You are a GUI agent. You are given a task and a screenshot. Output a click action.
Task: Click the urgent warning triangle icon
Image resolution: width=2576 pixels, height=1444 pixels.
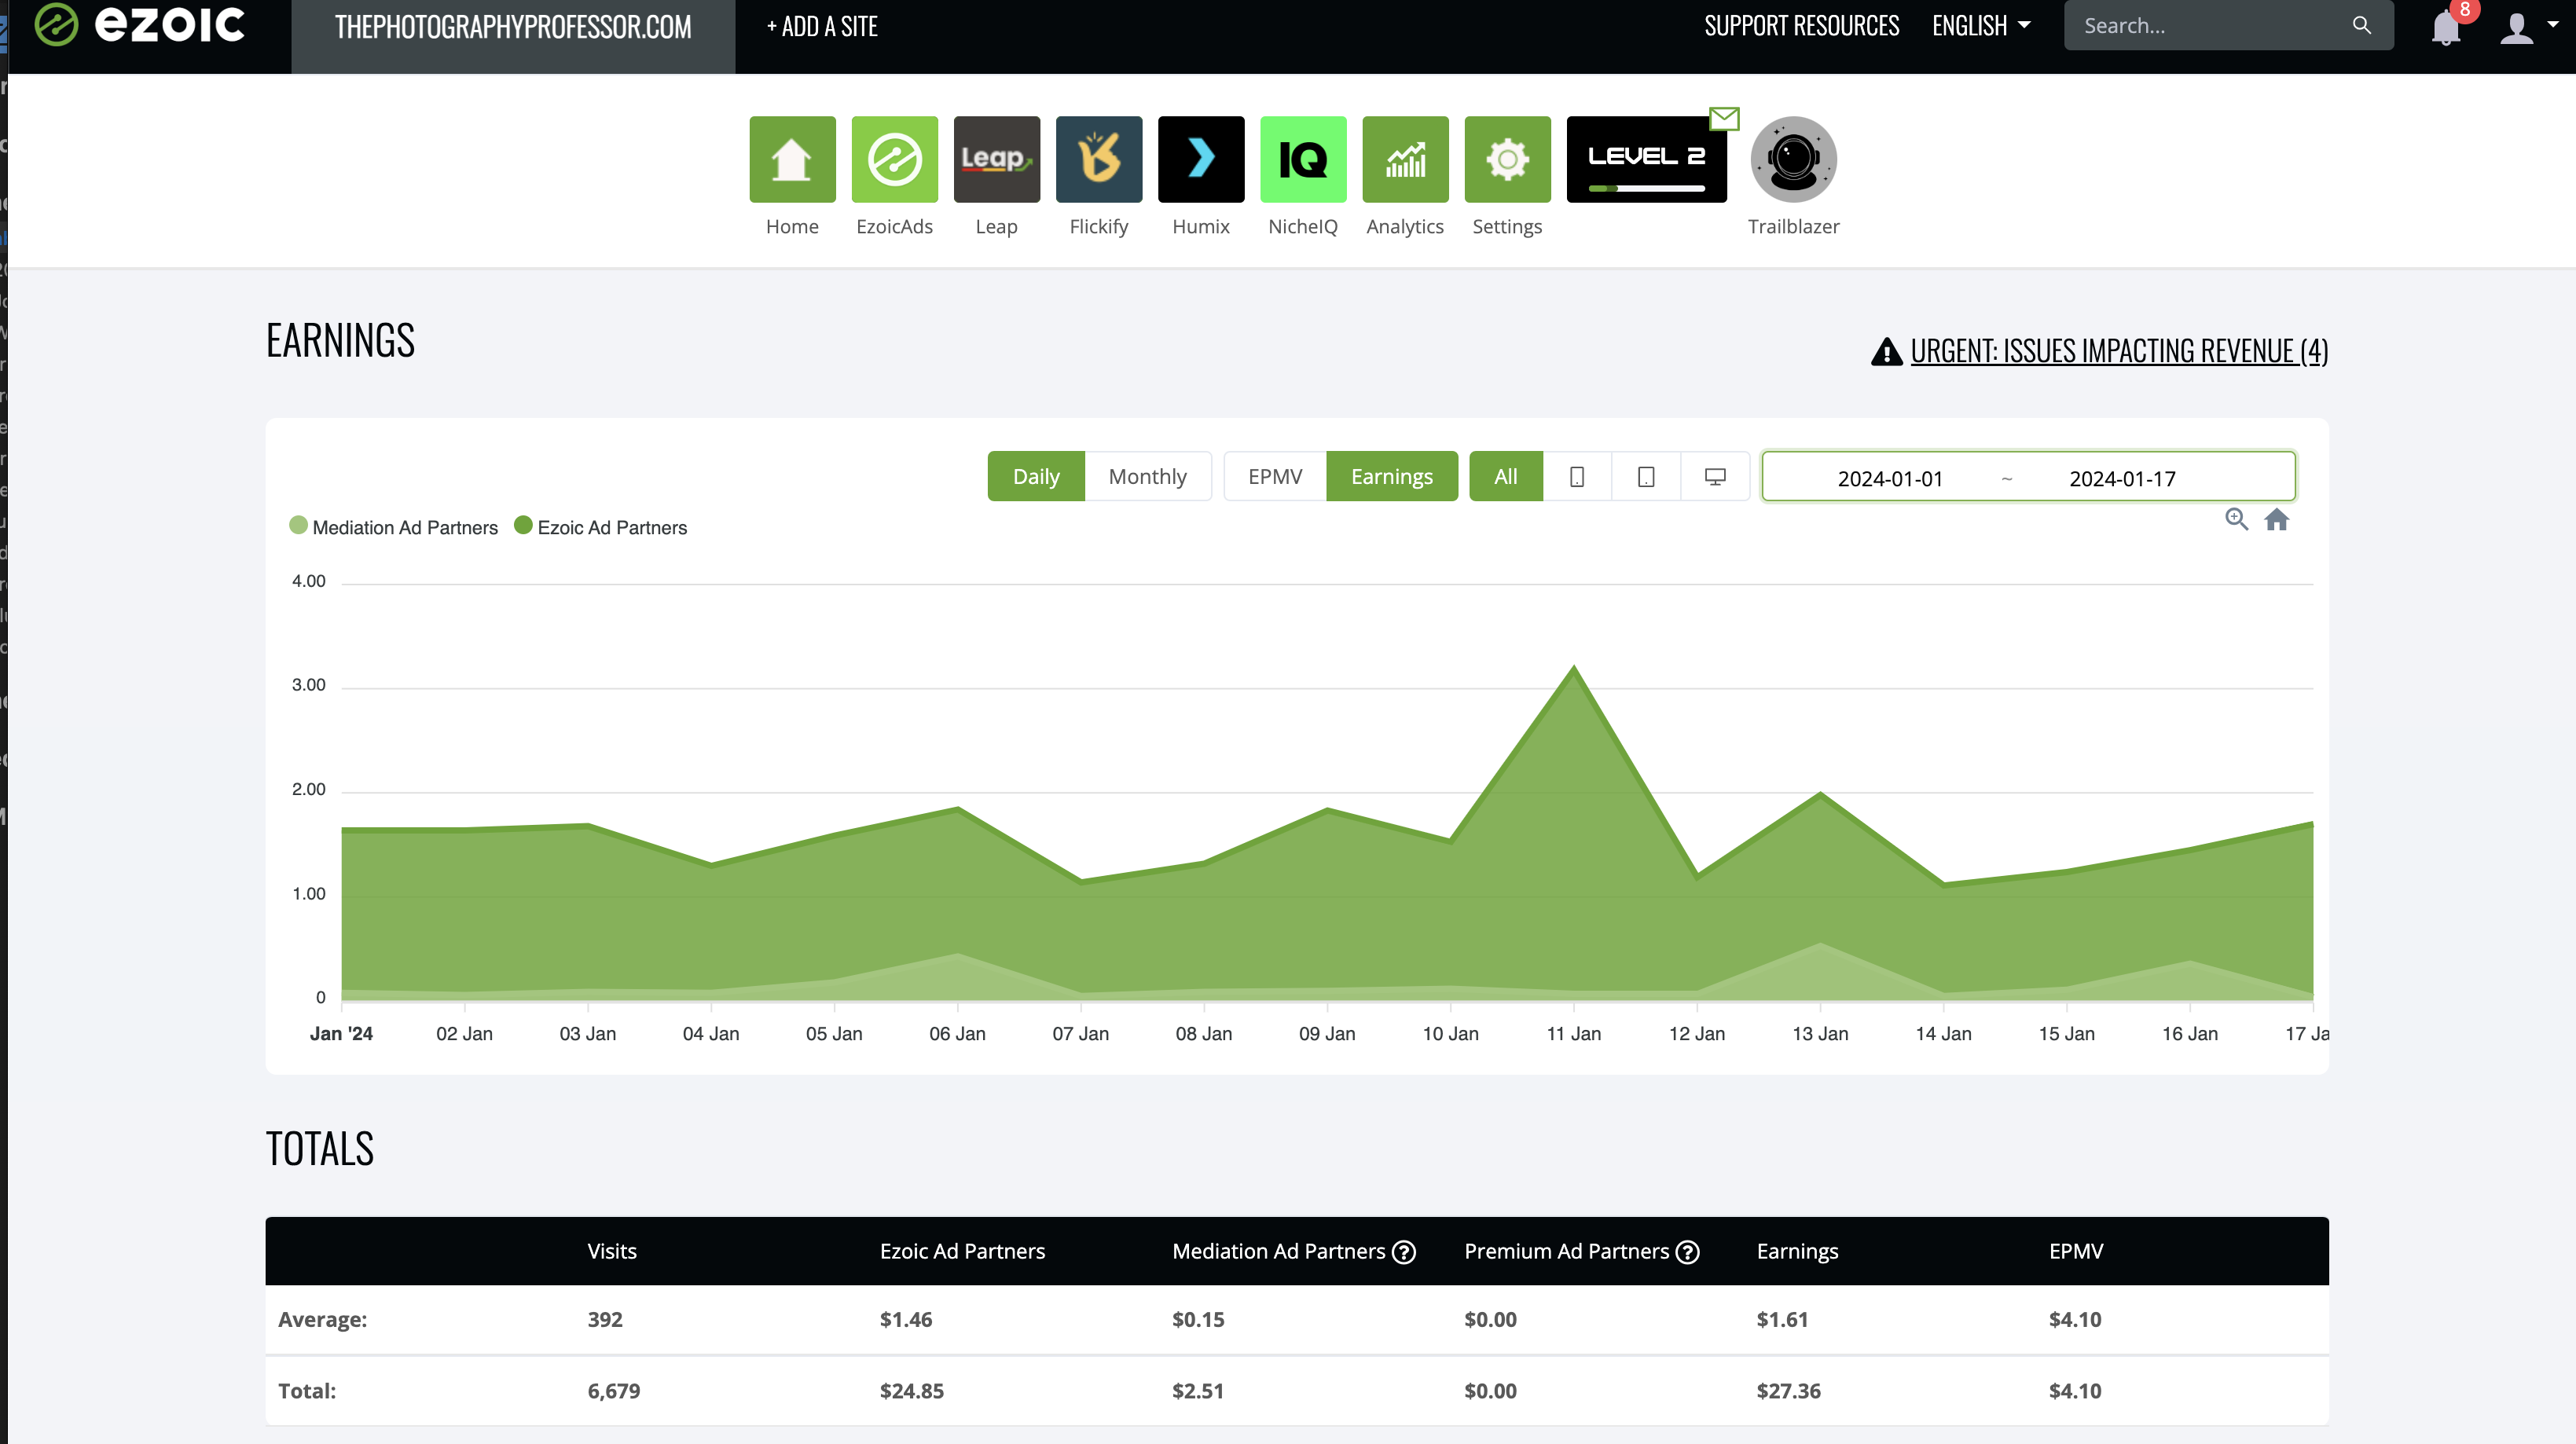[1886, 351]
